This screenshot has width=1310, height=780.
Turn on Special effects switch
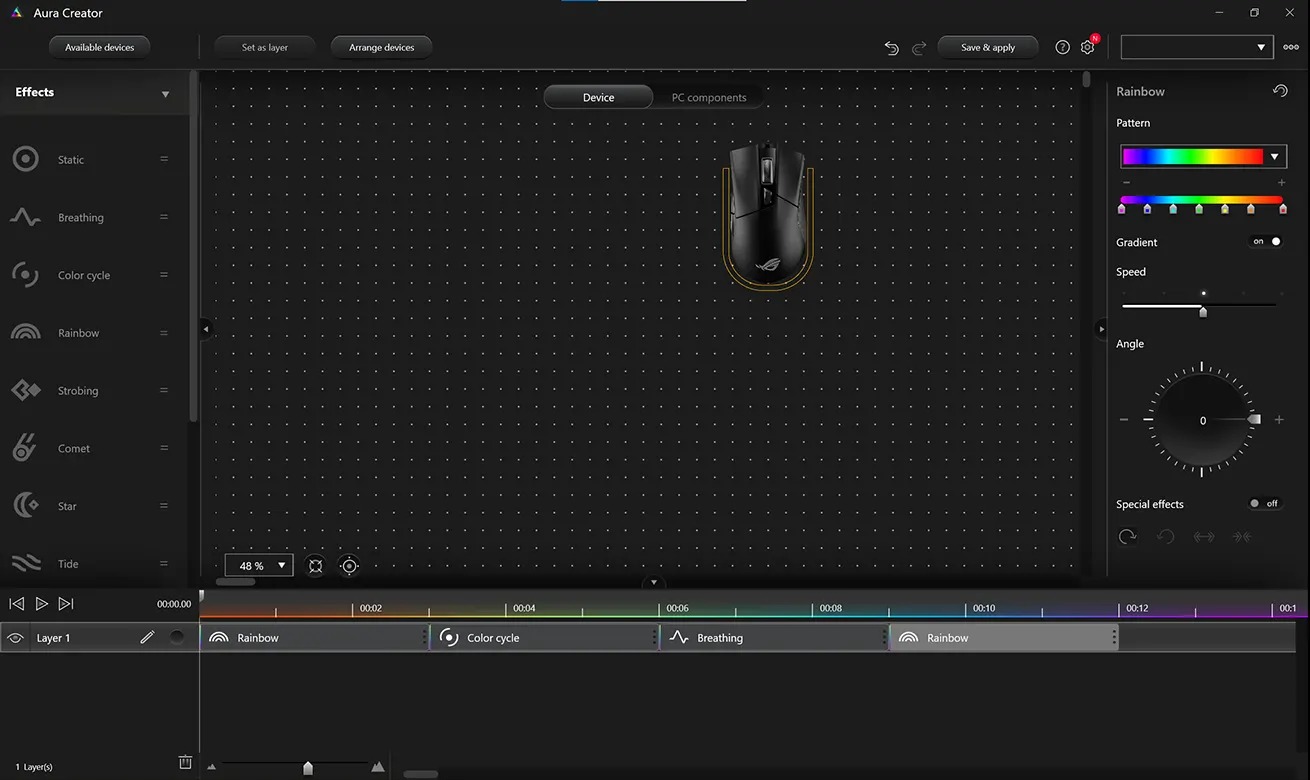[1265, 504]
